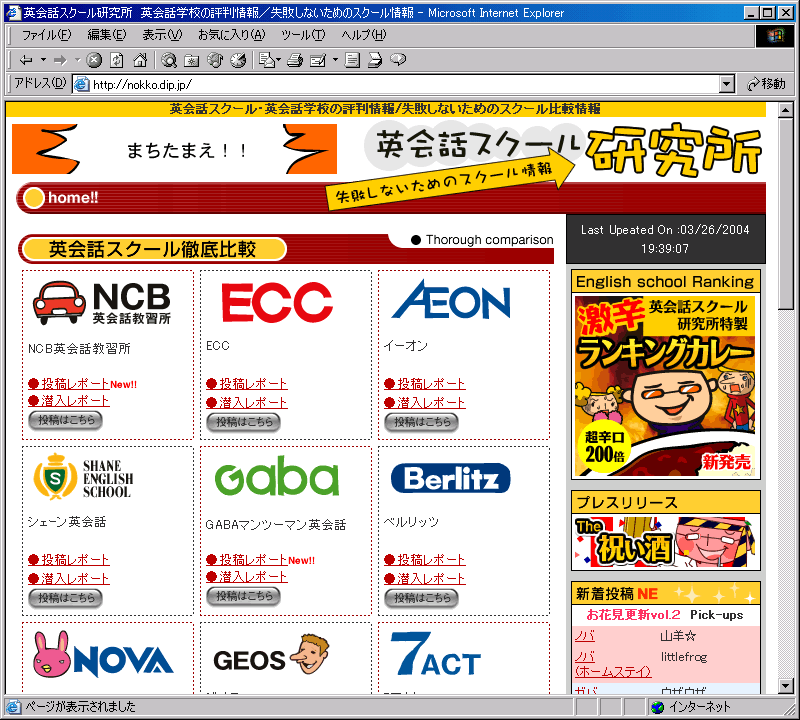This screenshot has height=720, width=800.
Task: Click the Messenger speech bubble icon
Action: (398, 60)
